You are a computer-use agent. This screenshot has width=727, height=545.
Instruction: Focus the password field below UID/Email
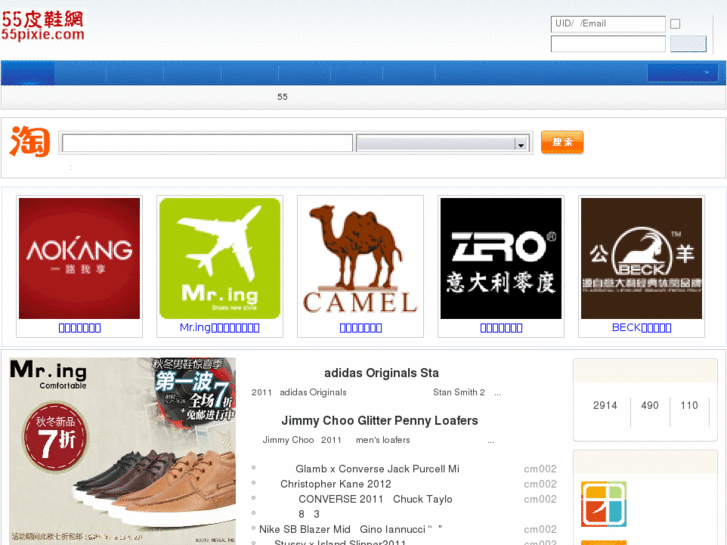pyautogui.click(x=608, y=44)
